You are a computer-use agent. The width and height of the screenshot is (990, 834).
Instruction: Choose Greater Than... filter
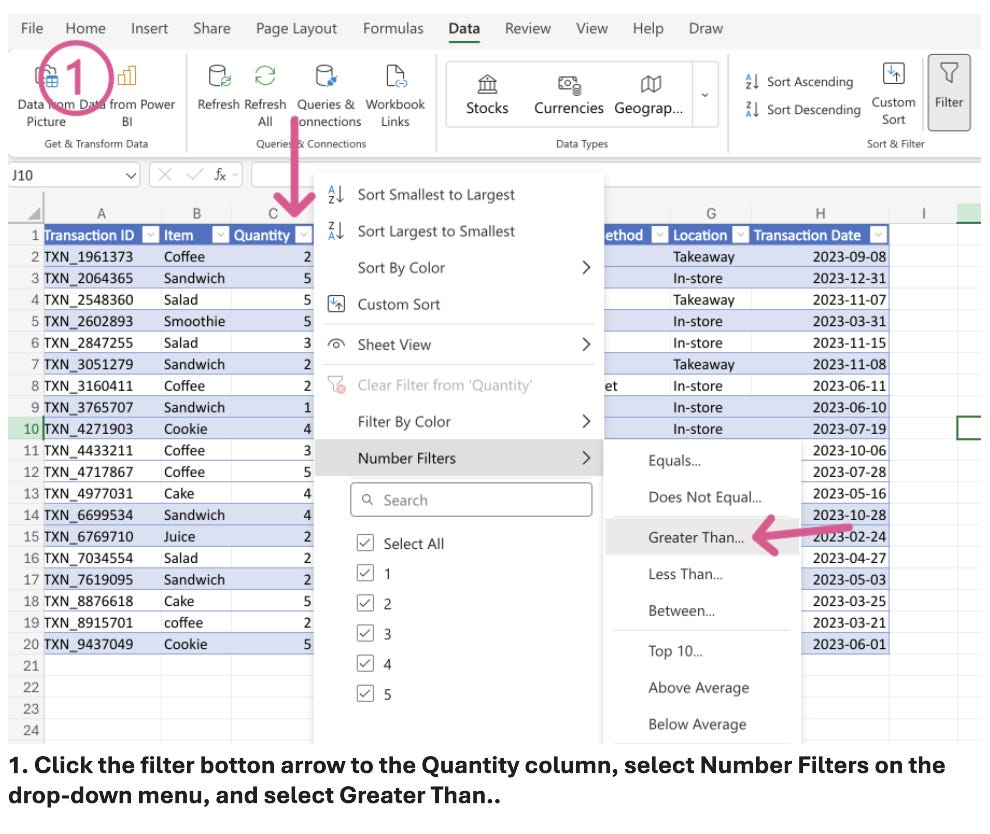696,537
